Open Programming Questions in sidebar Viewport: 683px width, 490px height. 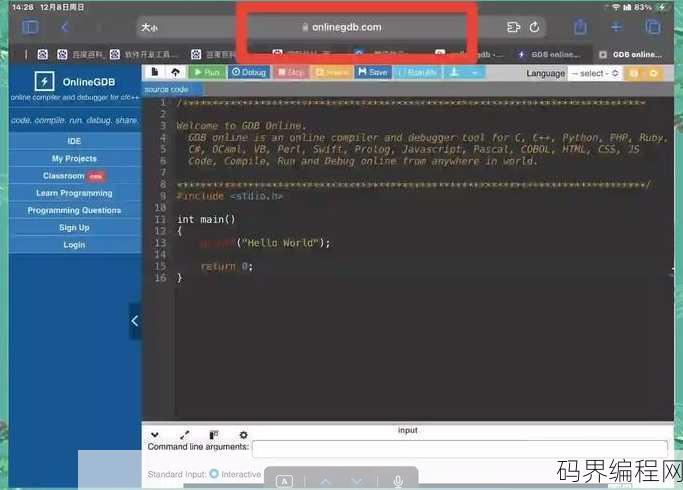pyautogui.click(x=74, y=210)
